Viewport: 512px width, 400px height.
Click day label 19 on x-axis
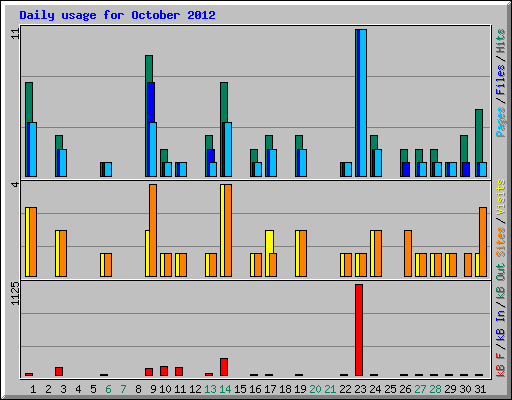tap(300, 389)
